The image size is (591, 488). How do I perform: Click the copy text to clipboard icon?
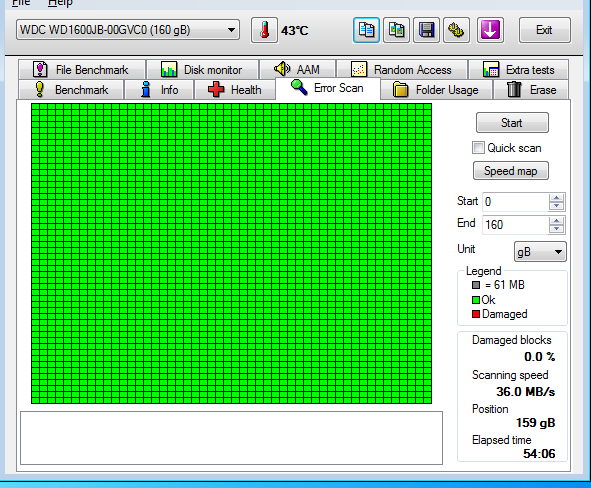pos(366,30)
